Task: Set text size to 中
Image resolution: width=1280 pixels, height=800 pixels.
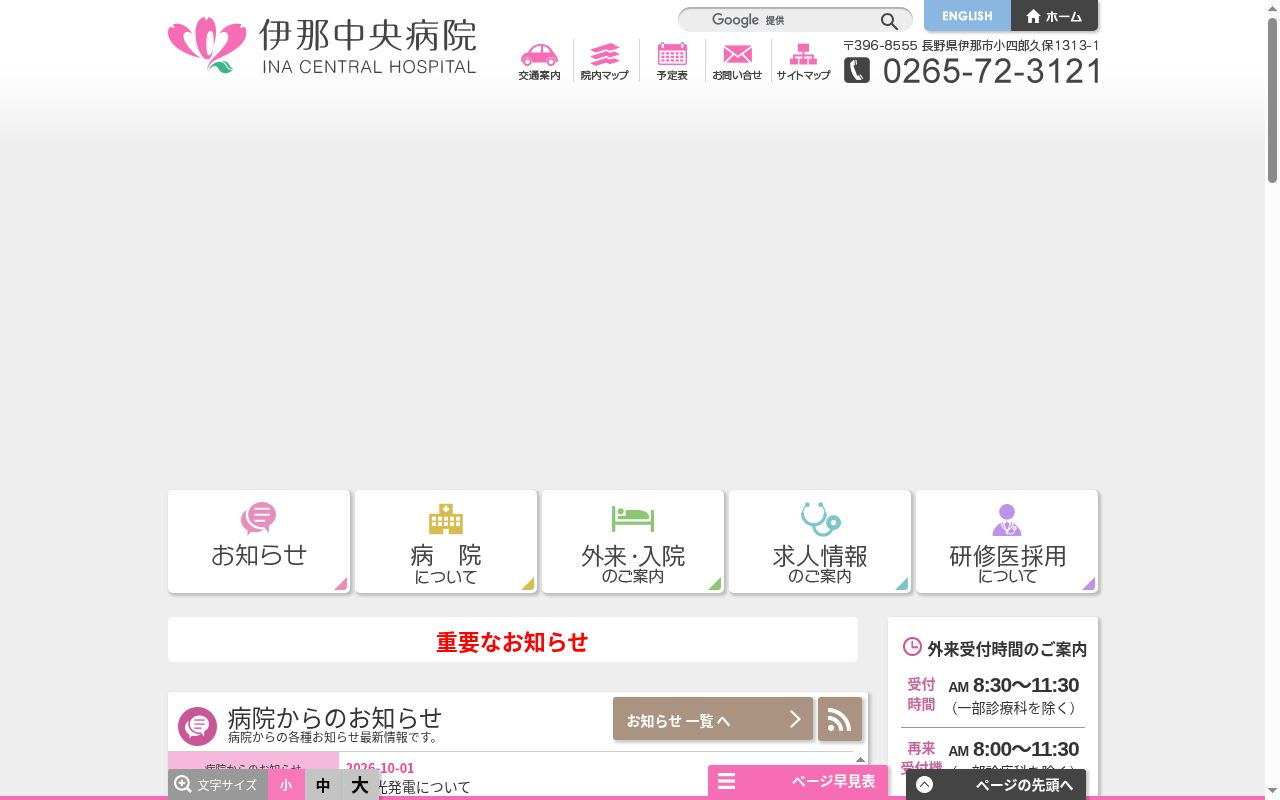Action: pos(323,785)
